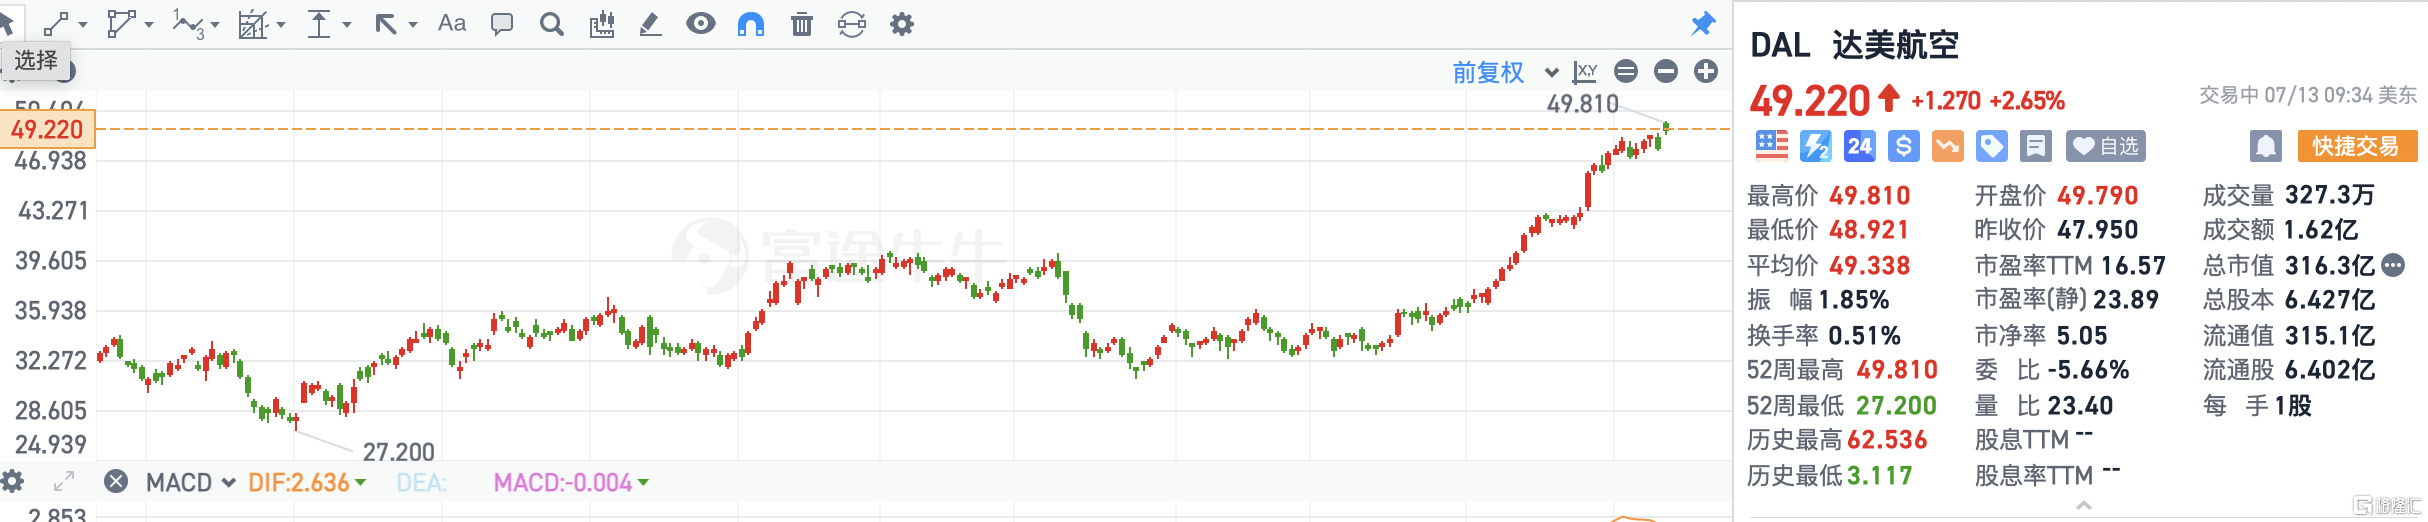
Task: Select the arrow selection cursor tool
Action: click(6, 22)
